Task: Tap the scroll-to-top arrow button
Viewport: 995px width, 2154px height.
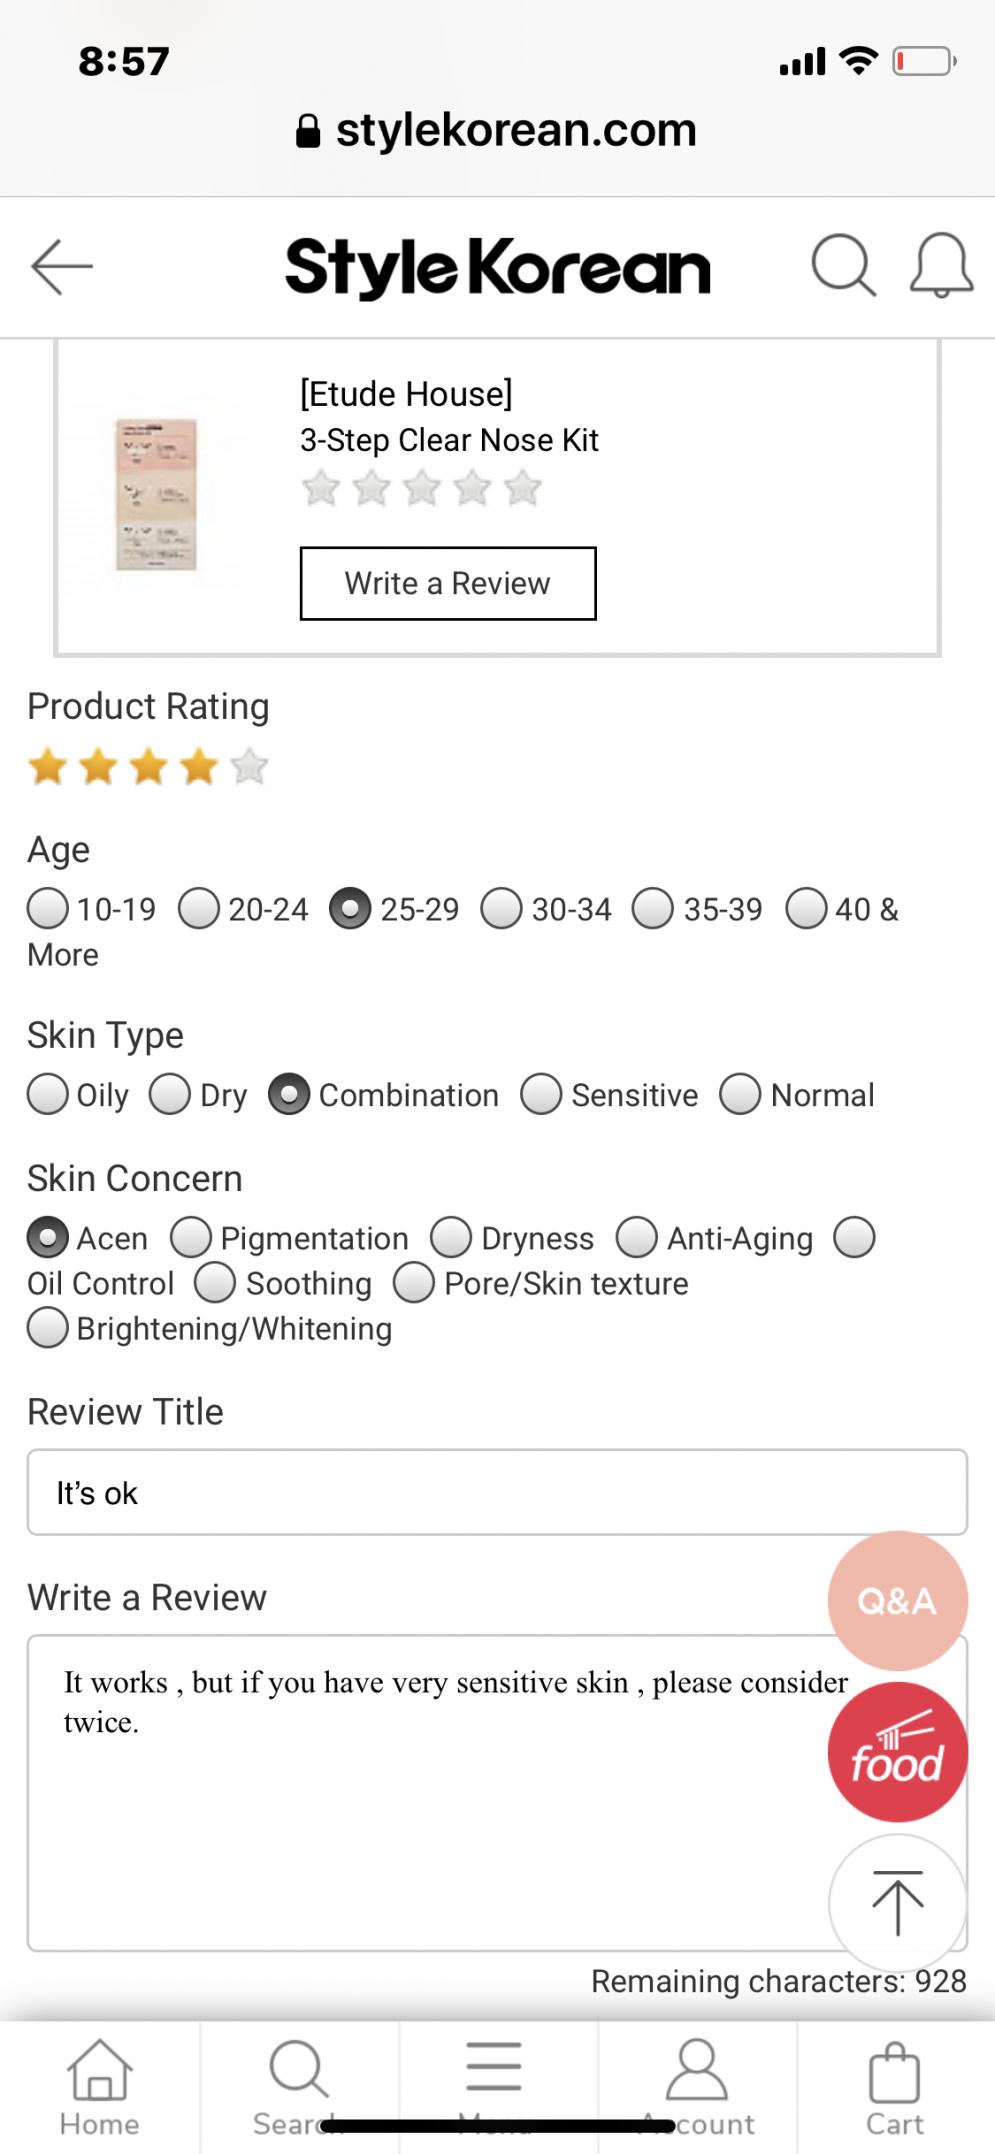Action: pos(897,1903)
